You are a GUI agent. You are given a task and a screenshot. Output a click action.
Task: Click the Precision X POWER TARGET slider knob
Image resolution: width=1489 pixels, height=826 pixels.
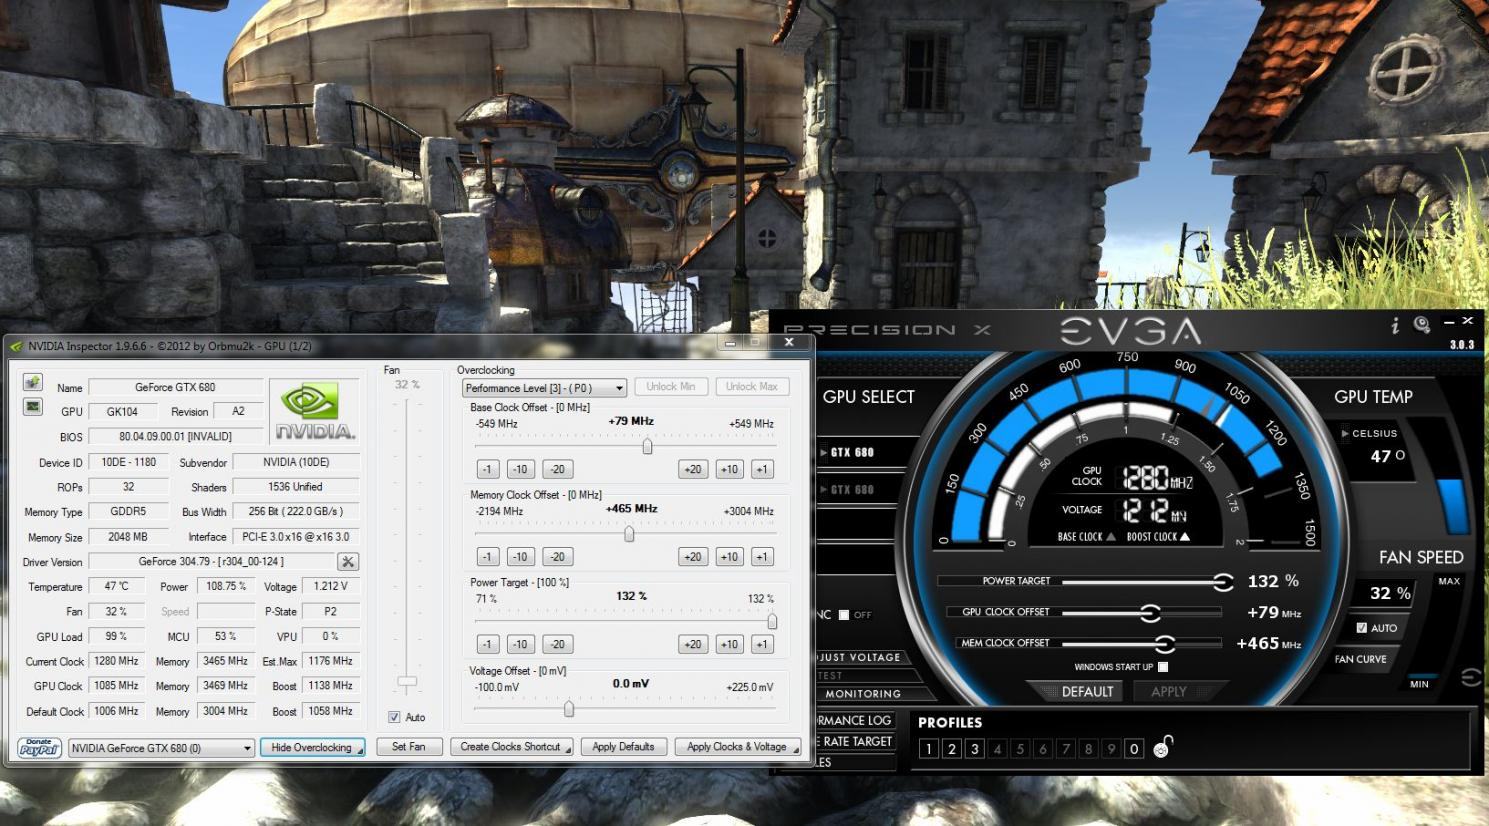tap(1223, 581)
